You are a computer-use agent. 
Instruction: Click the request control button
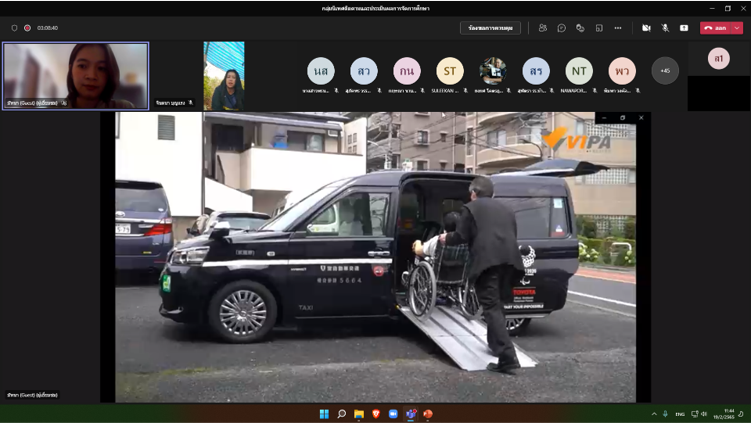coord(490,28)
